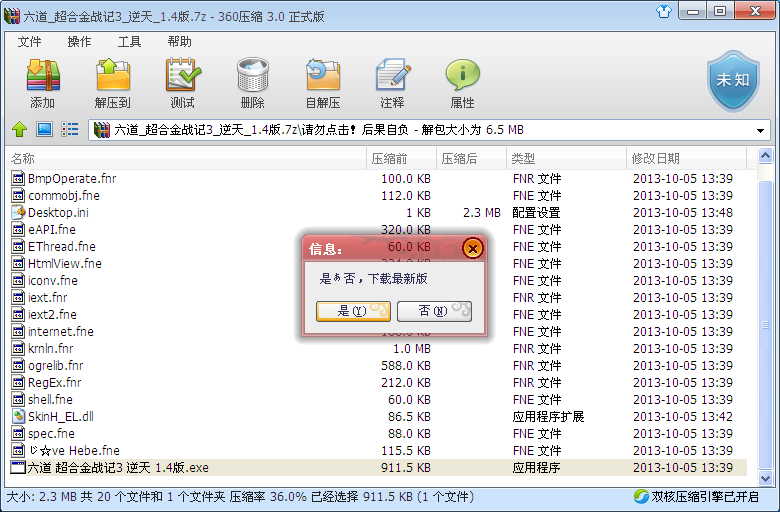Viewport: 780px width, 512px height.
Task: Open the 工具 menu
Action: click(129, 41)
